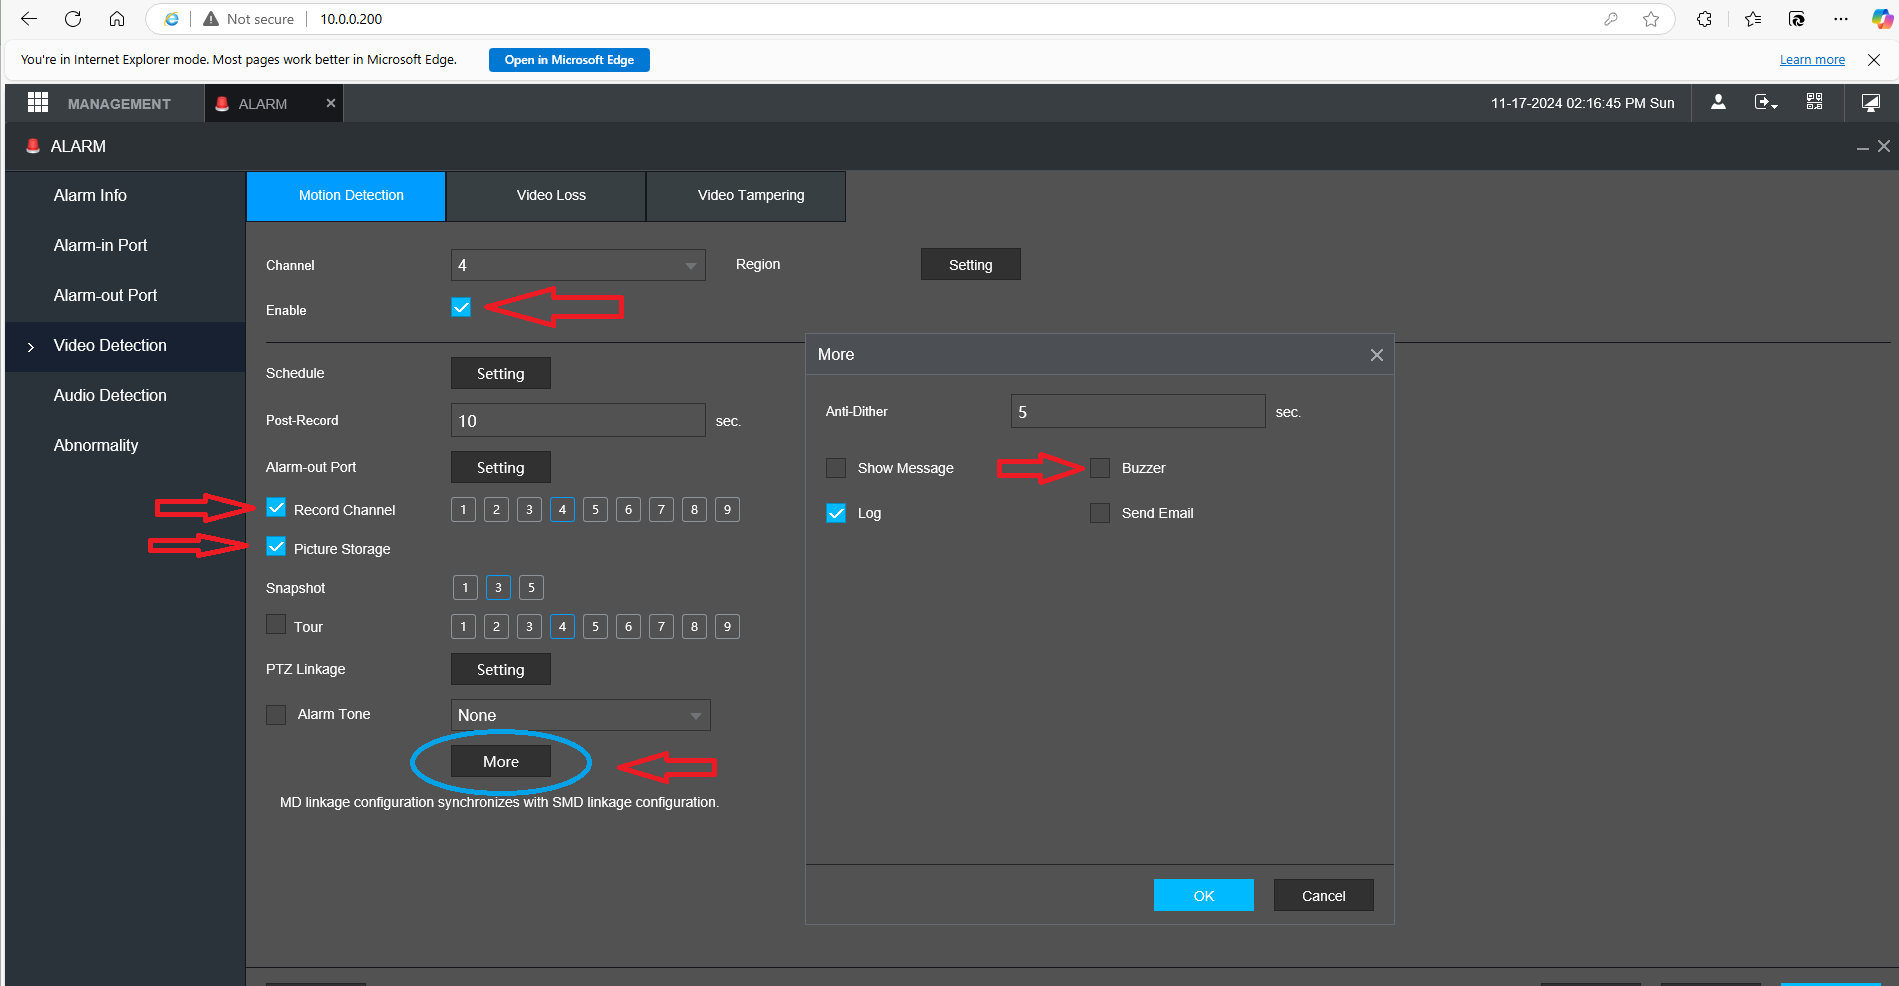Switch to the Video Loss tab

coord(546,196)
